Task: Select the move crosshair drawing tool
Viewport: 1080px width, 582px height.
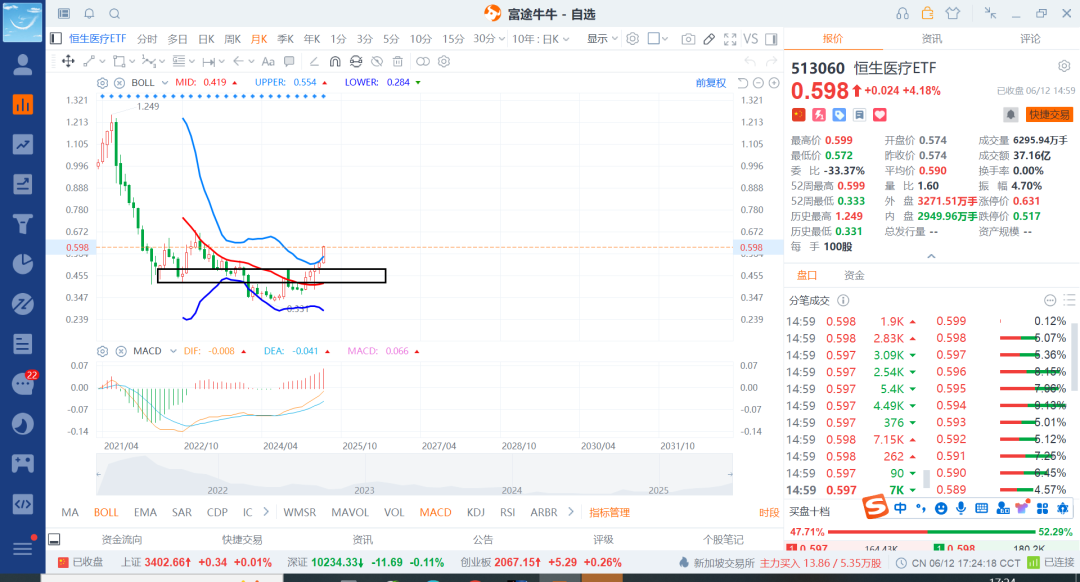Action: (68, 61)
